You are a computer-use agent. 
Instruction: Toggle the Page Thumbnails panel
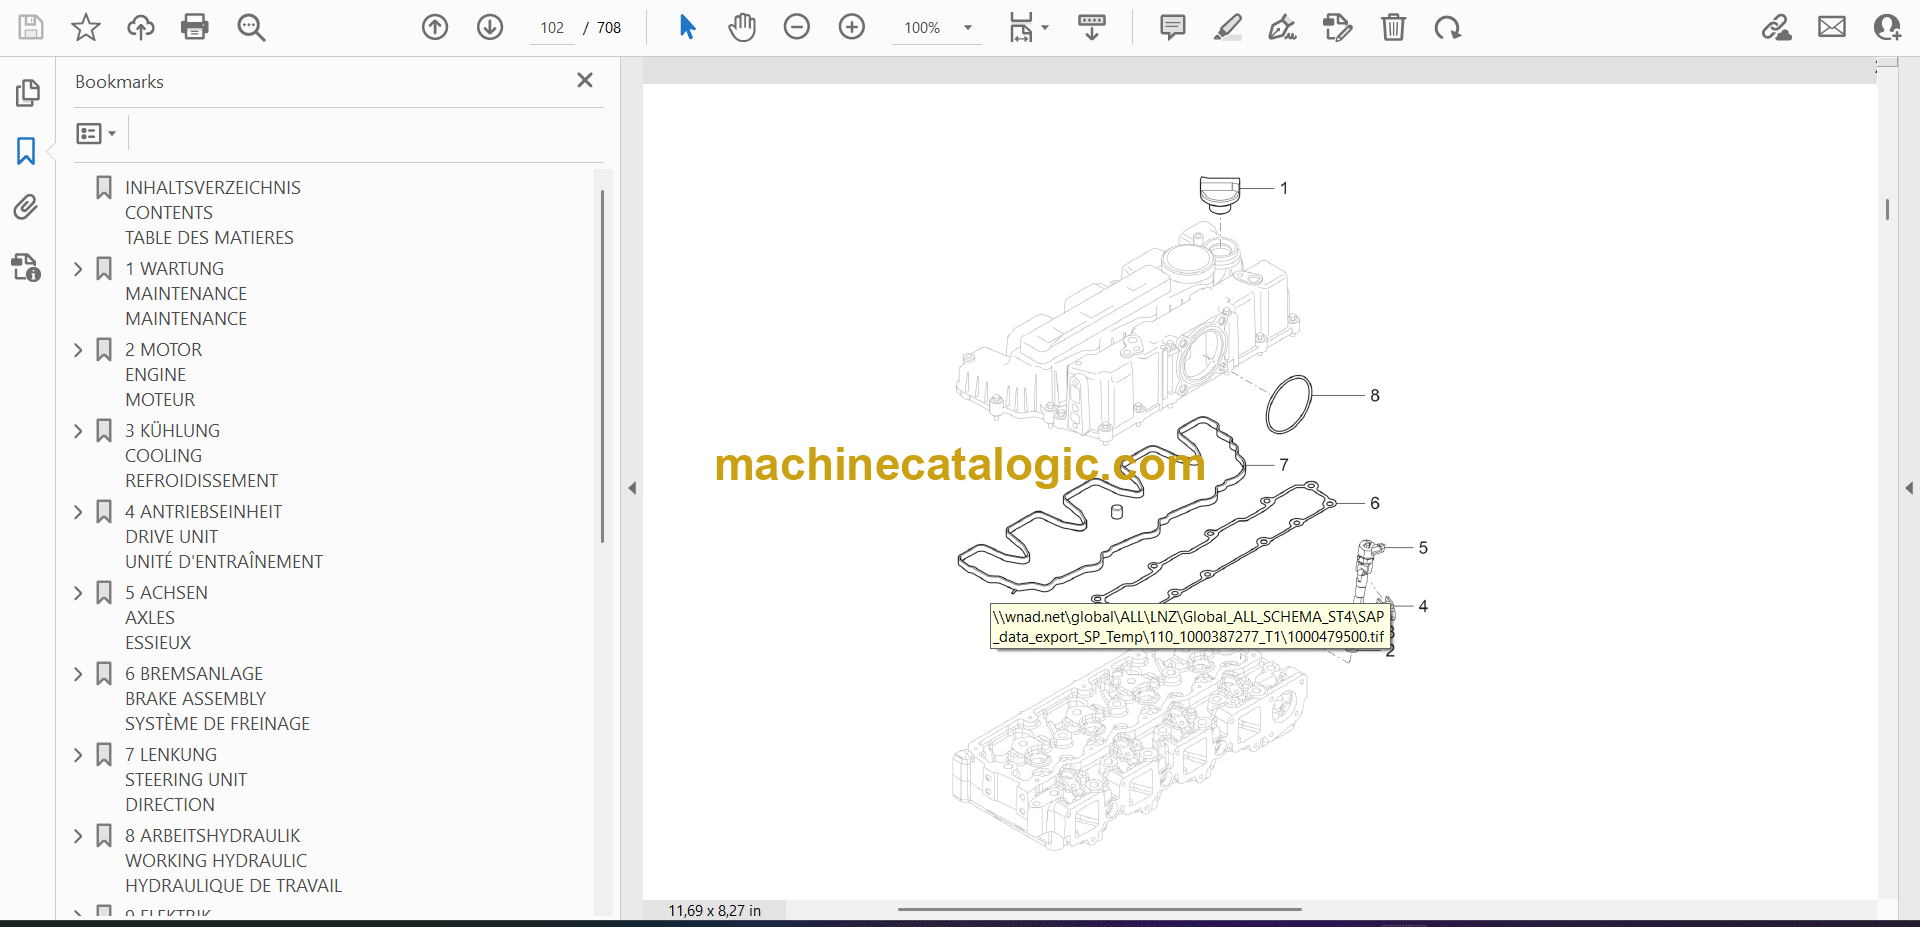coord(27,93)
